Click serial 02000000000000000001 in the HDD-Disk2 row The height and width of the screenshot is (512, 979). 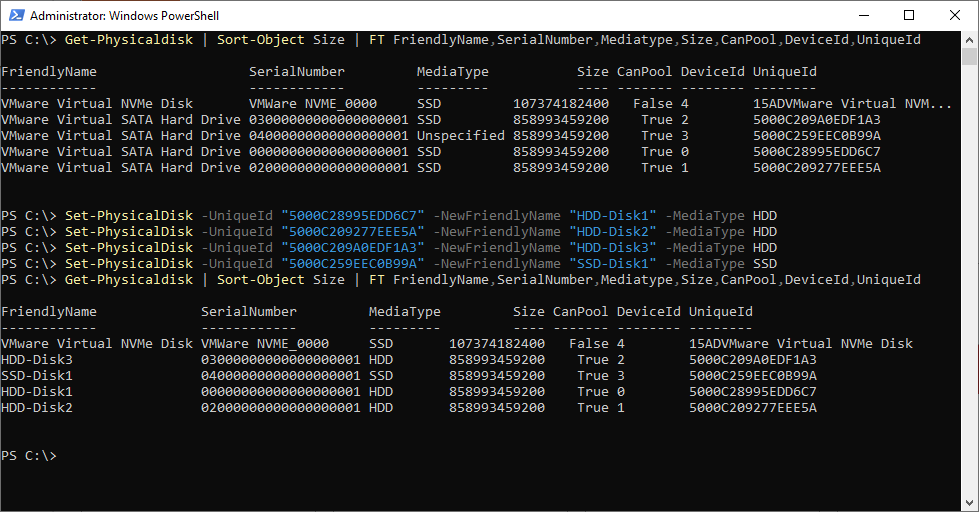click(x=280, y=408)
